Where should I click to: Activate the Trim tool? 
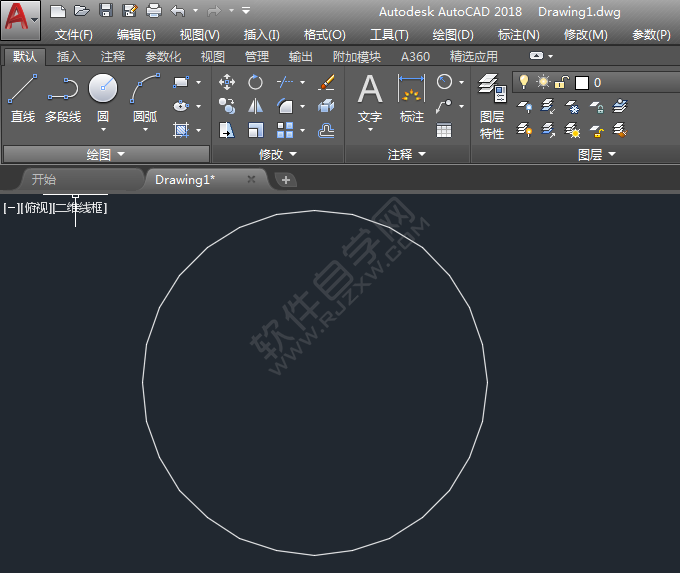pos(285,82)
